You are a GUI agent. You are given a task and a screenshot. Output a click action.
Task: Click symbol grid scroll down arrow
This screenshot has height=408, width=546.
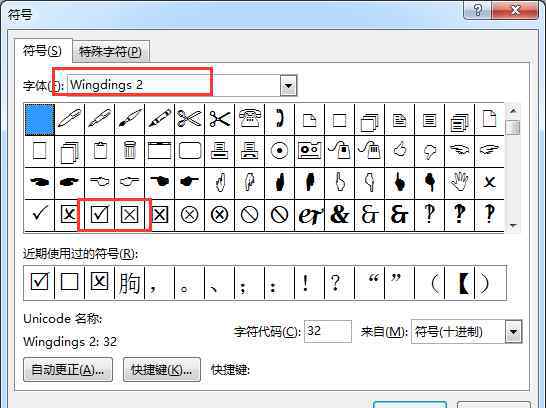pos(513,226)
